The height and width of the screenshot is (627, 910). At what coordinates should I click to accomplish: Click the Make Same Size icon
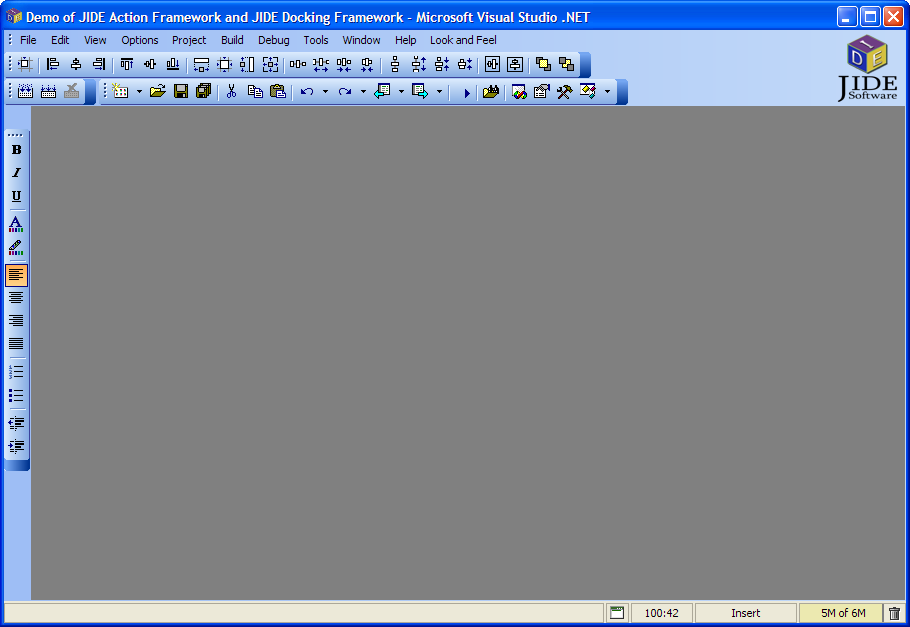click(270, 64)
